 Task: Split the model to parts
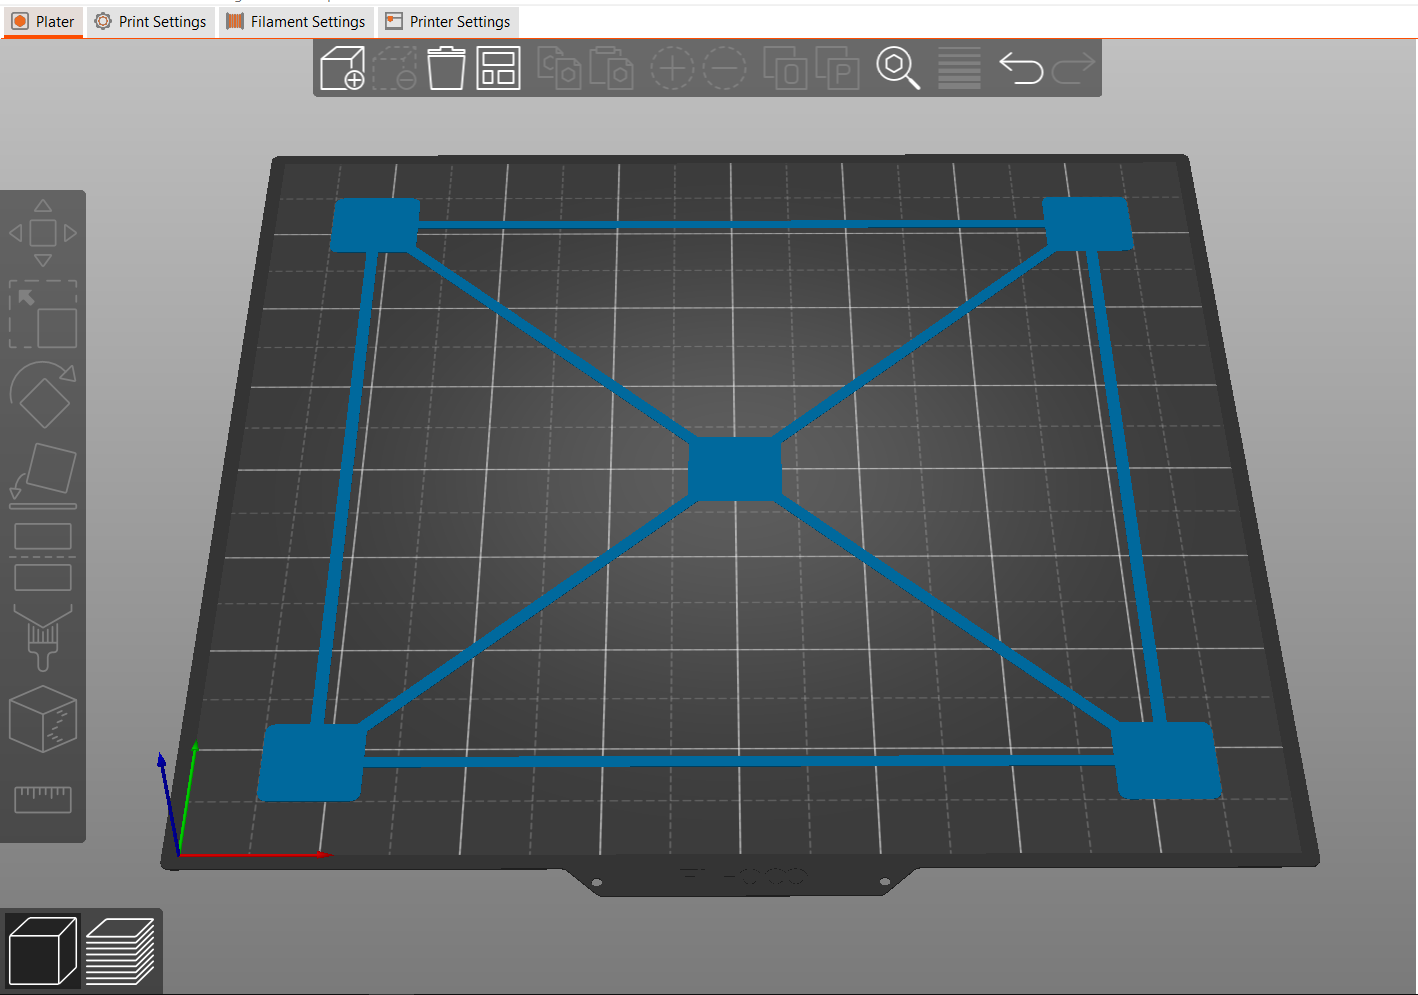[x=838, y=68]
